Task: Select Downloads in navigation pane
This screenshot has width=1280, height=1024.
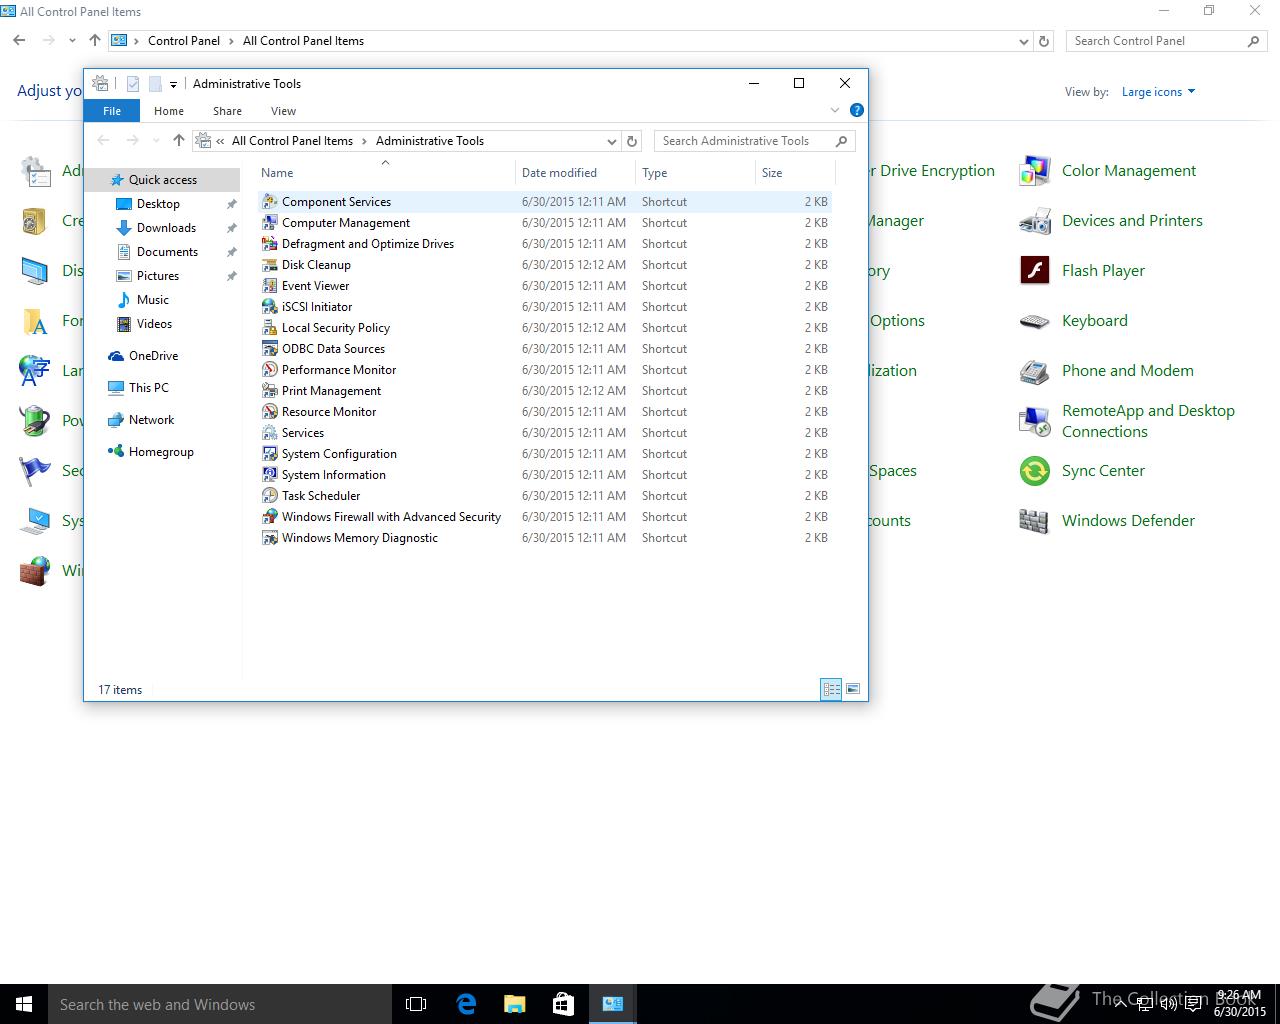Action: point(166,228)
